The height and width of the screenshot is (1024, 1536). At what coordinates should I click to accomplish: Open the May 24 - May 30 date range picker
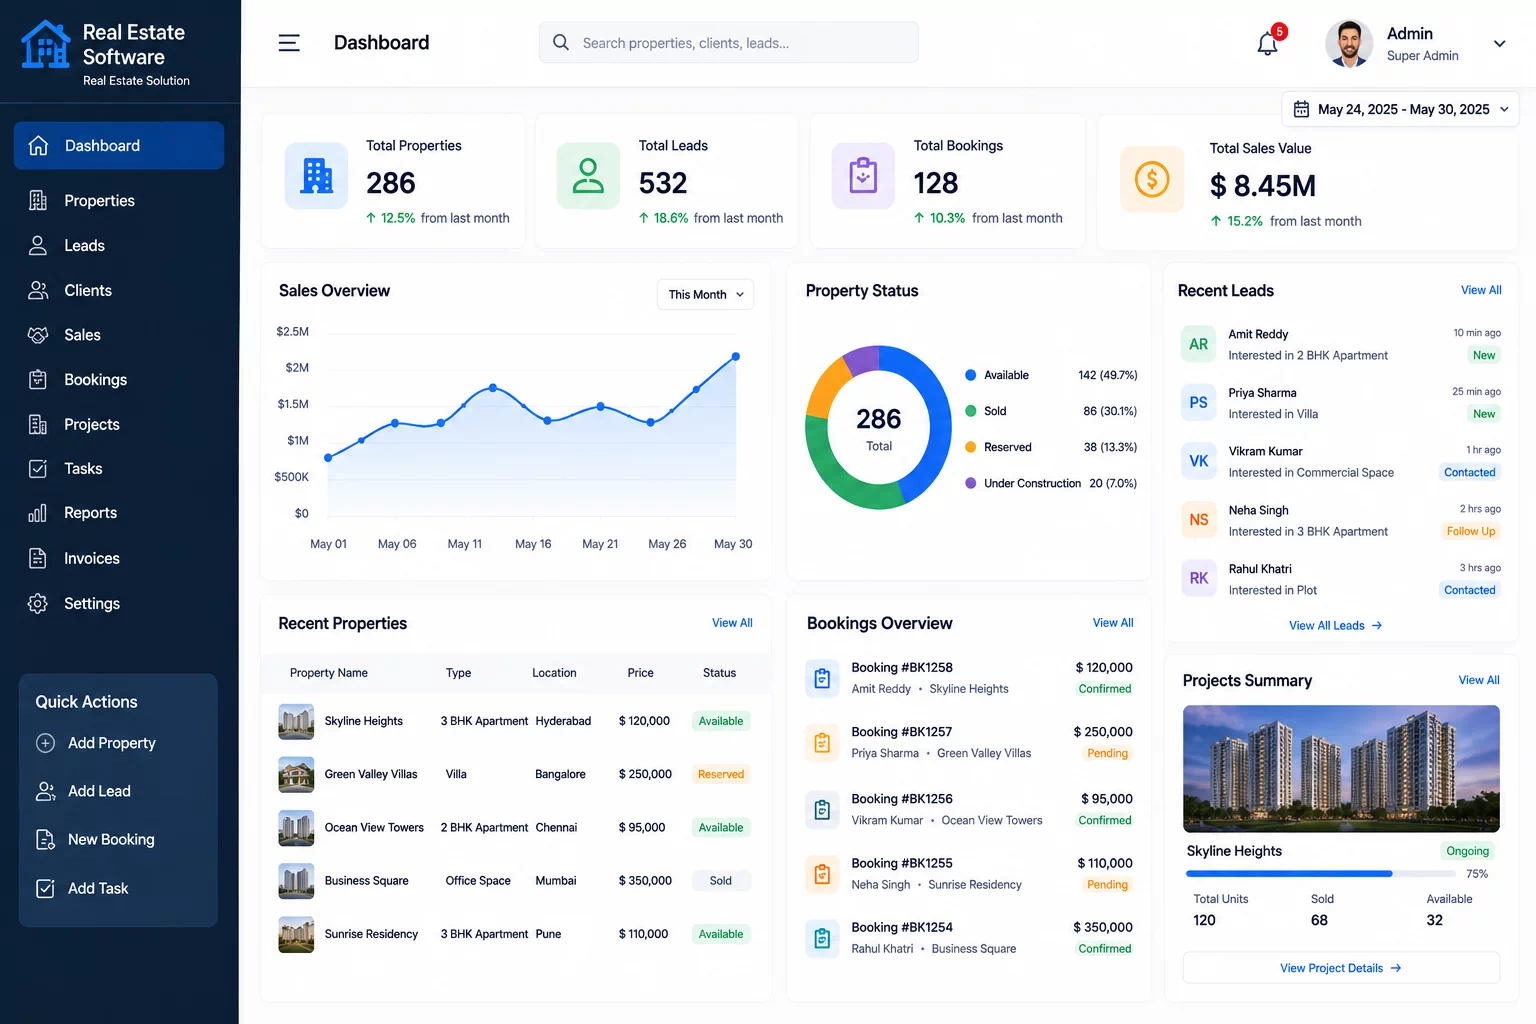point(1400,109)
